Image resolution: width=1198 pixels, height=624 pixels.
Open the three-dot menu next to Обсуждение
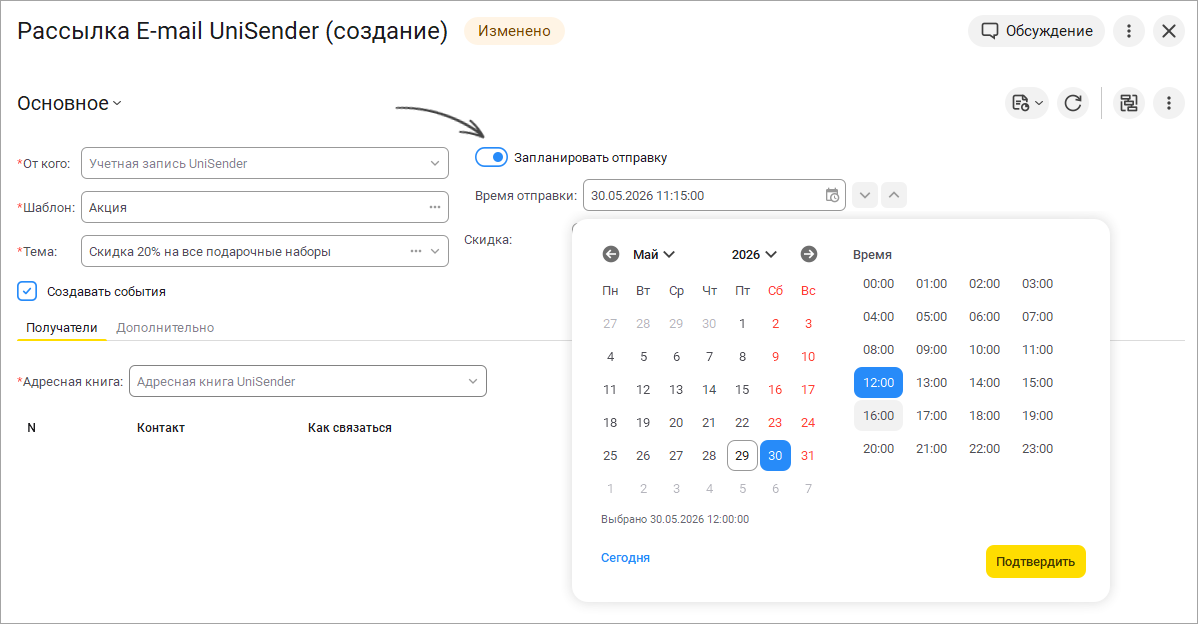click(1128, 31)
